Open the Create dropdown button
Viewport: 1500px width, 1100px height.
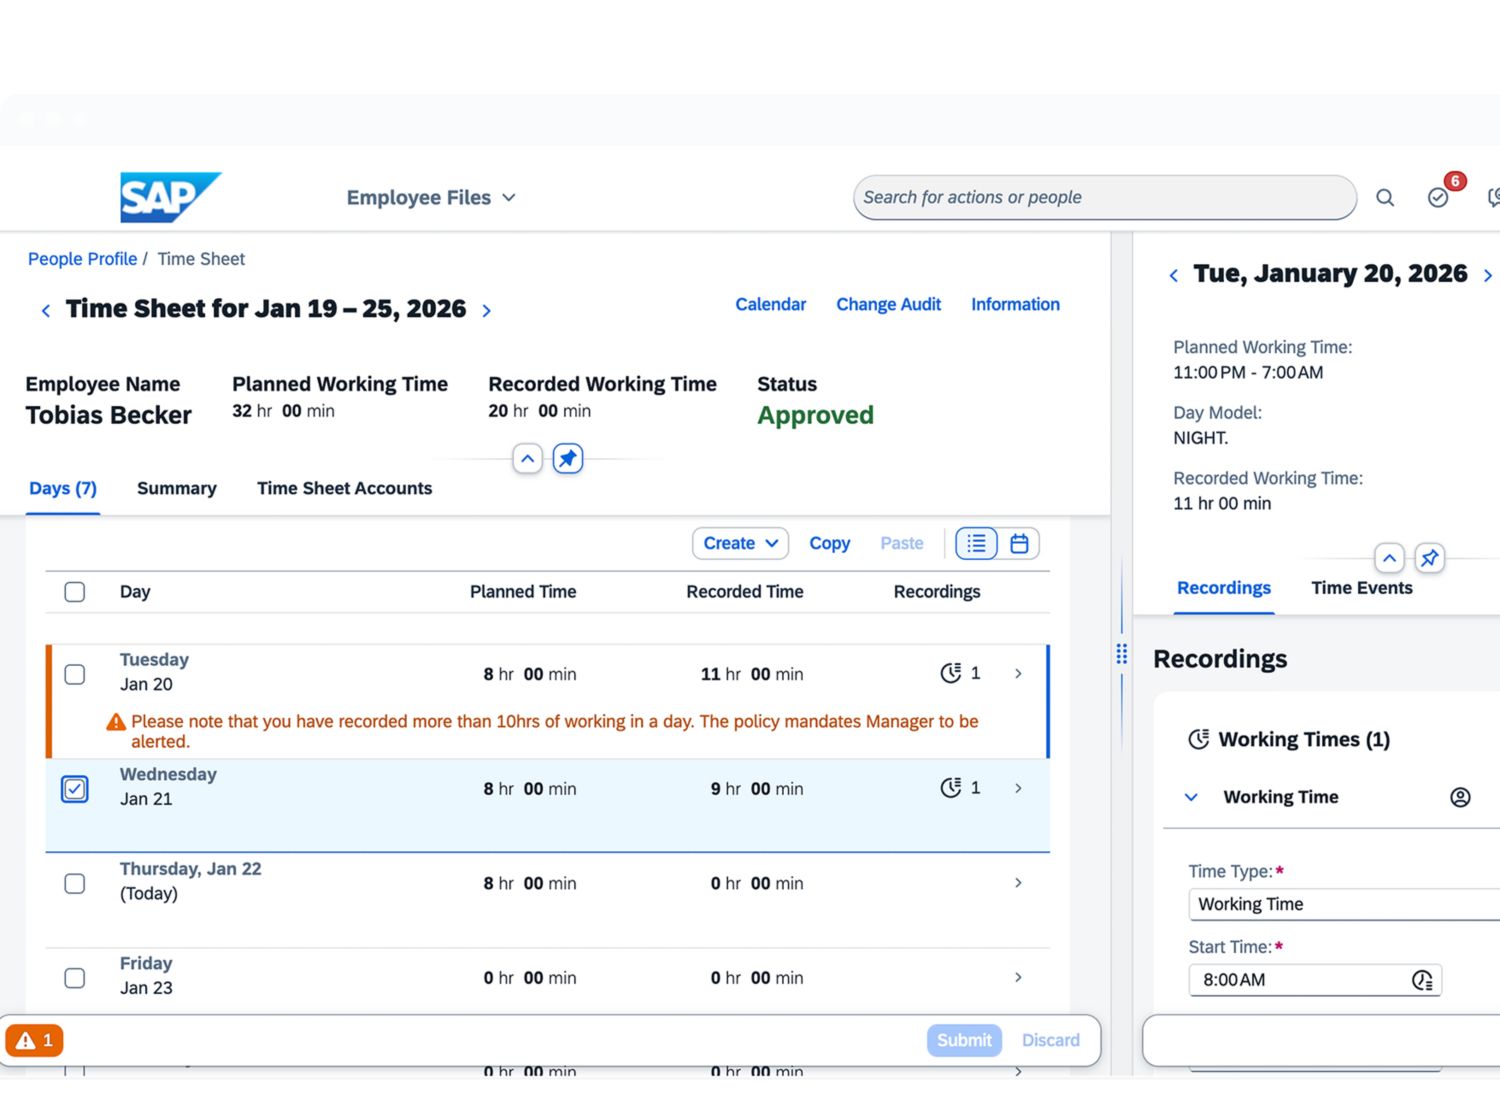pyautogui.click(x=740, y=543)
